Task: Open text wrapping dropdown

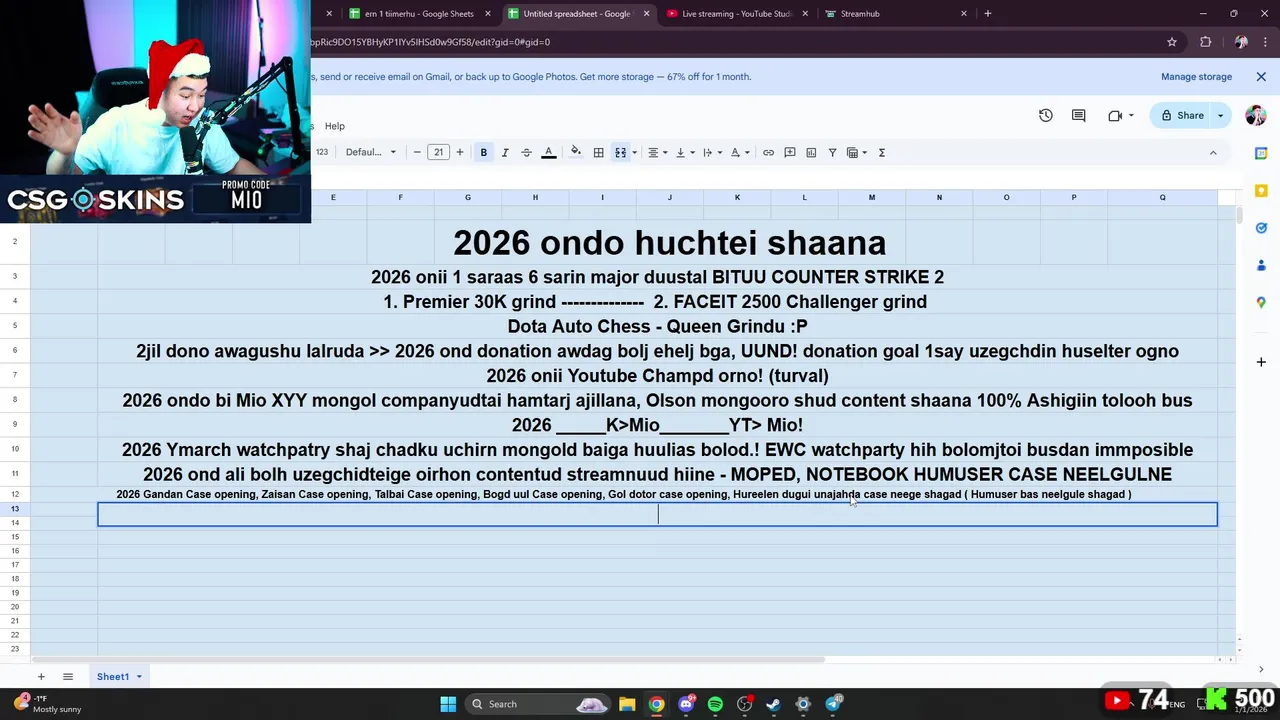Action: point(711,152)
